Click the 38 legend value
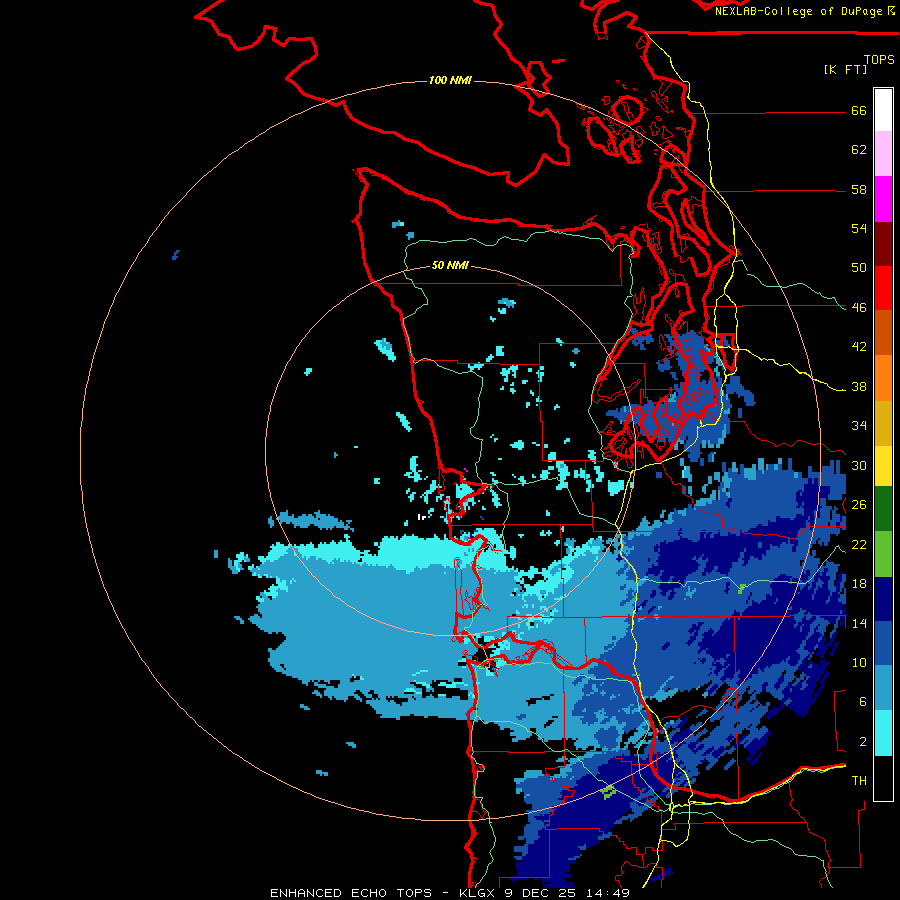This screenshot has width=900, height=900. (x=859, y=387)
